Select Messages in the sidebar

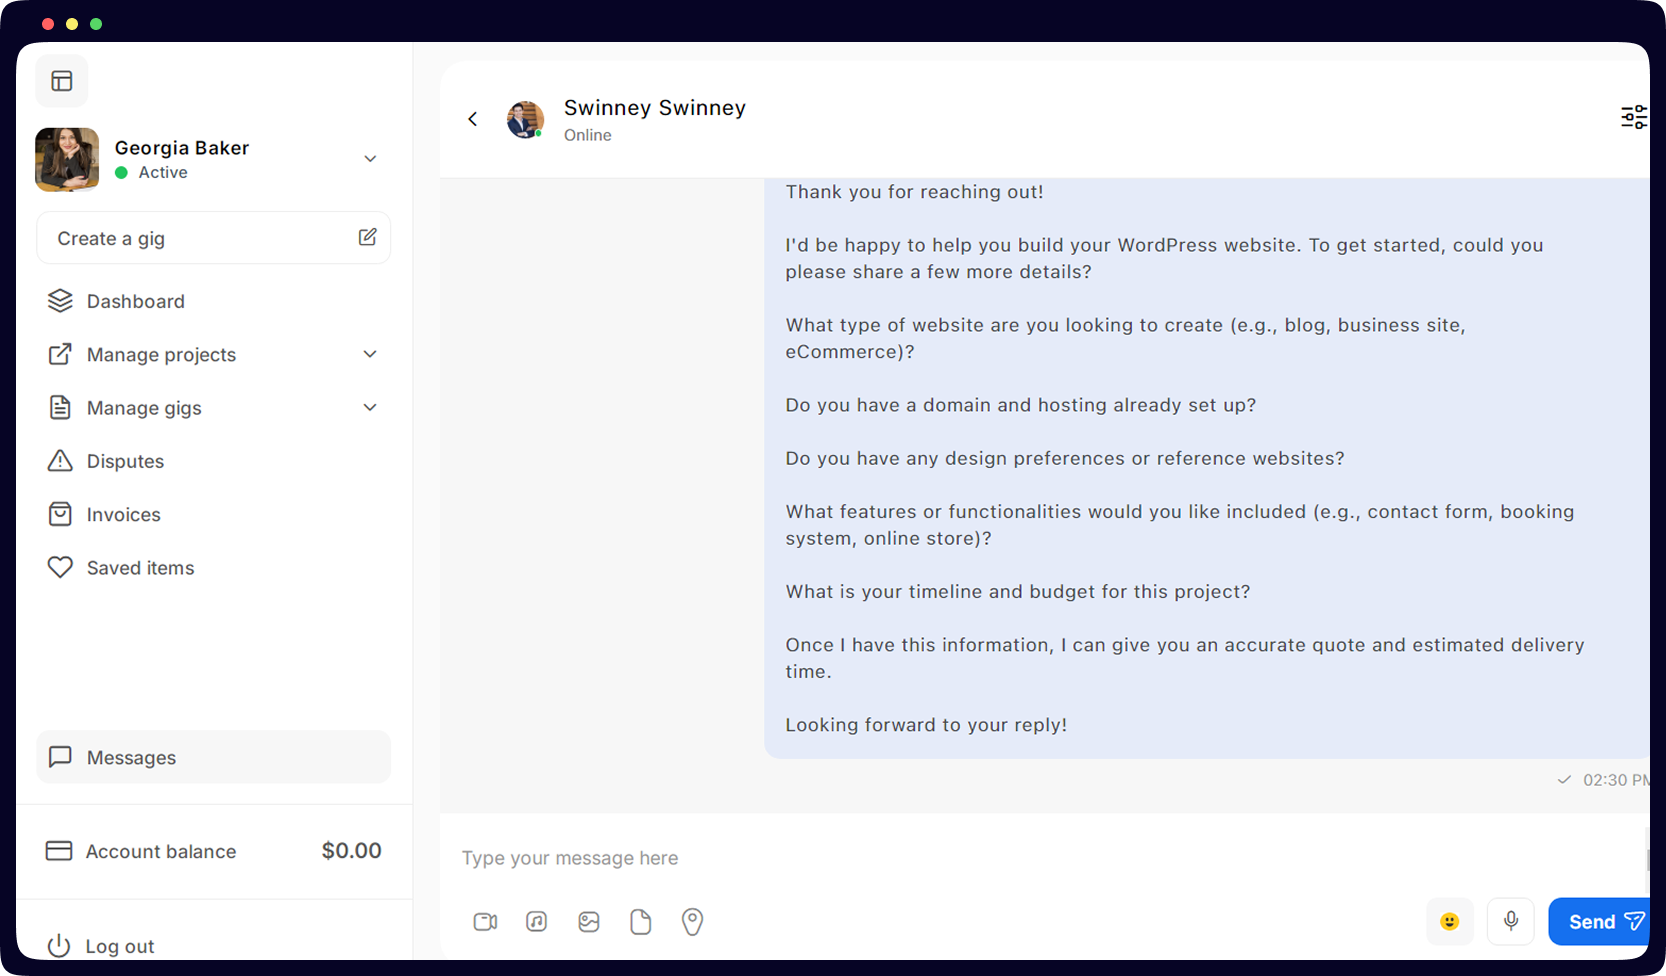click(x=213, y=757)
